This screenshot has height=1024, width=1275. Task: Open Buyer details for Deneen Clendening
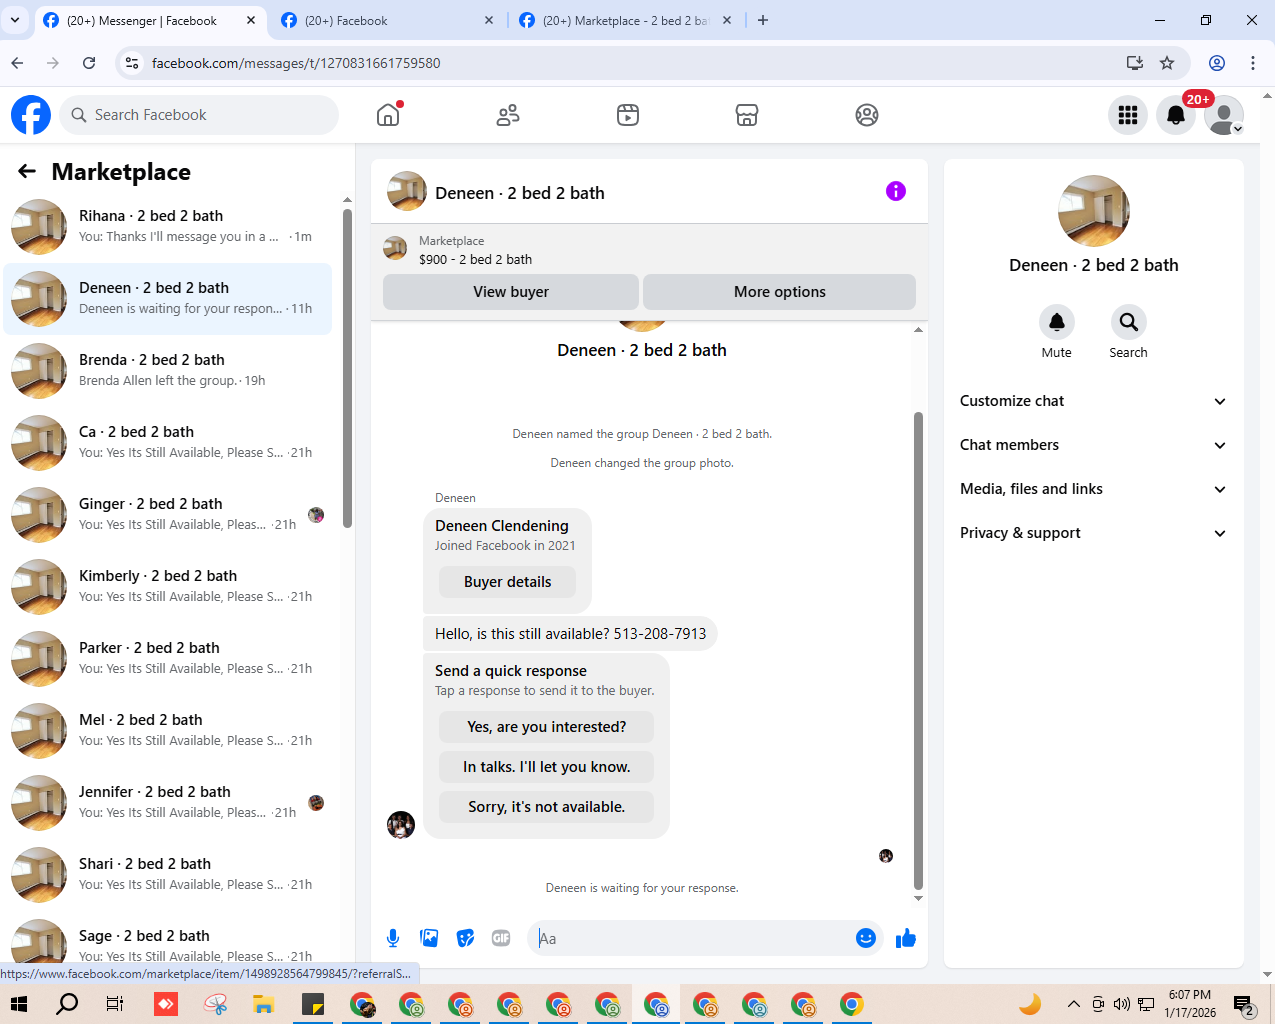click(507, 582)
